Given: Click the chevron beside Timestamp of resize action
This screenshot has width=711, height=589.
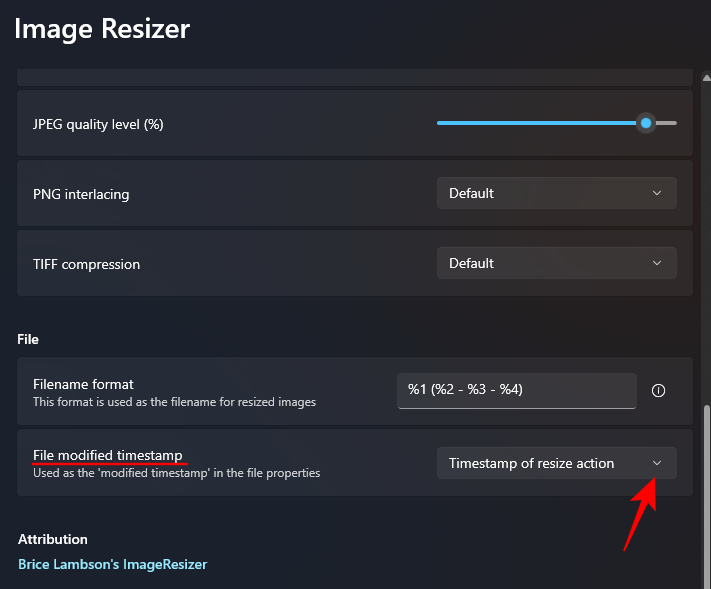Looking at the screenshot, I should point(657,463).
